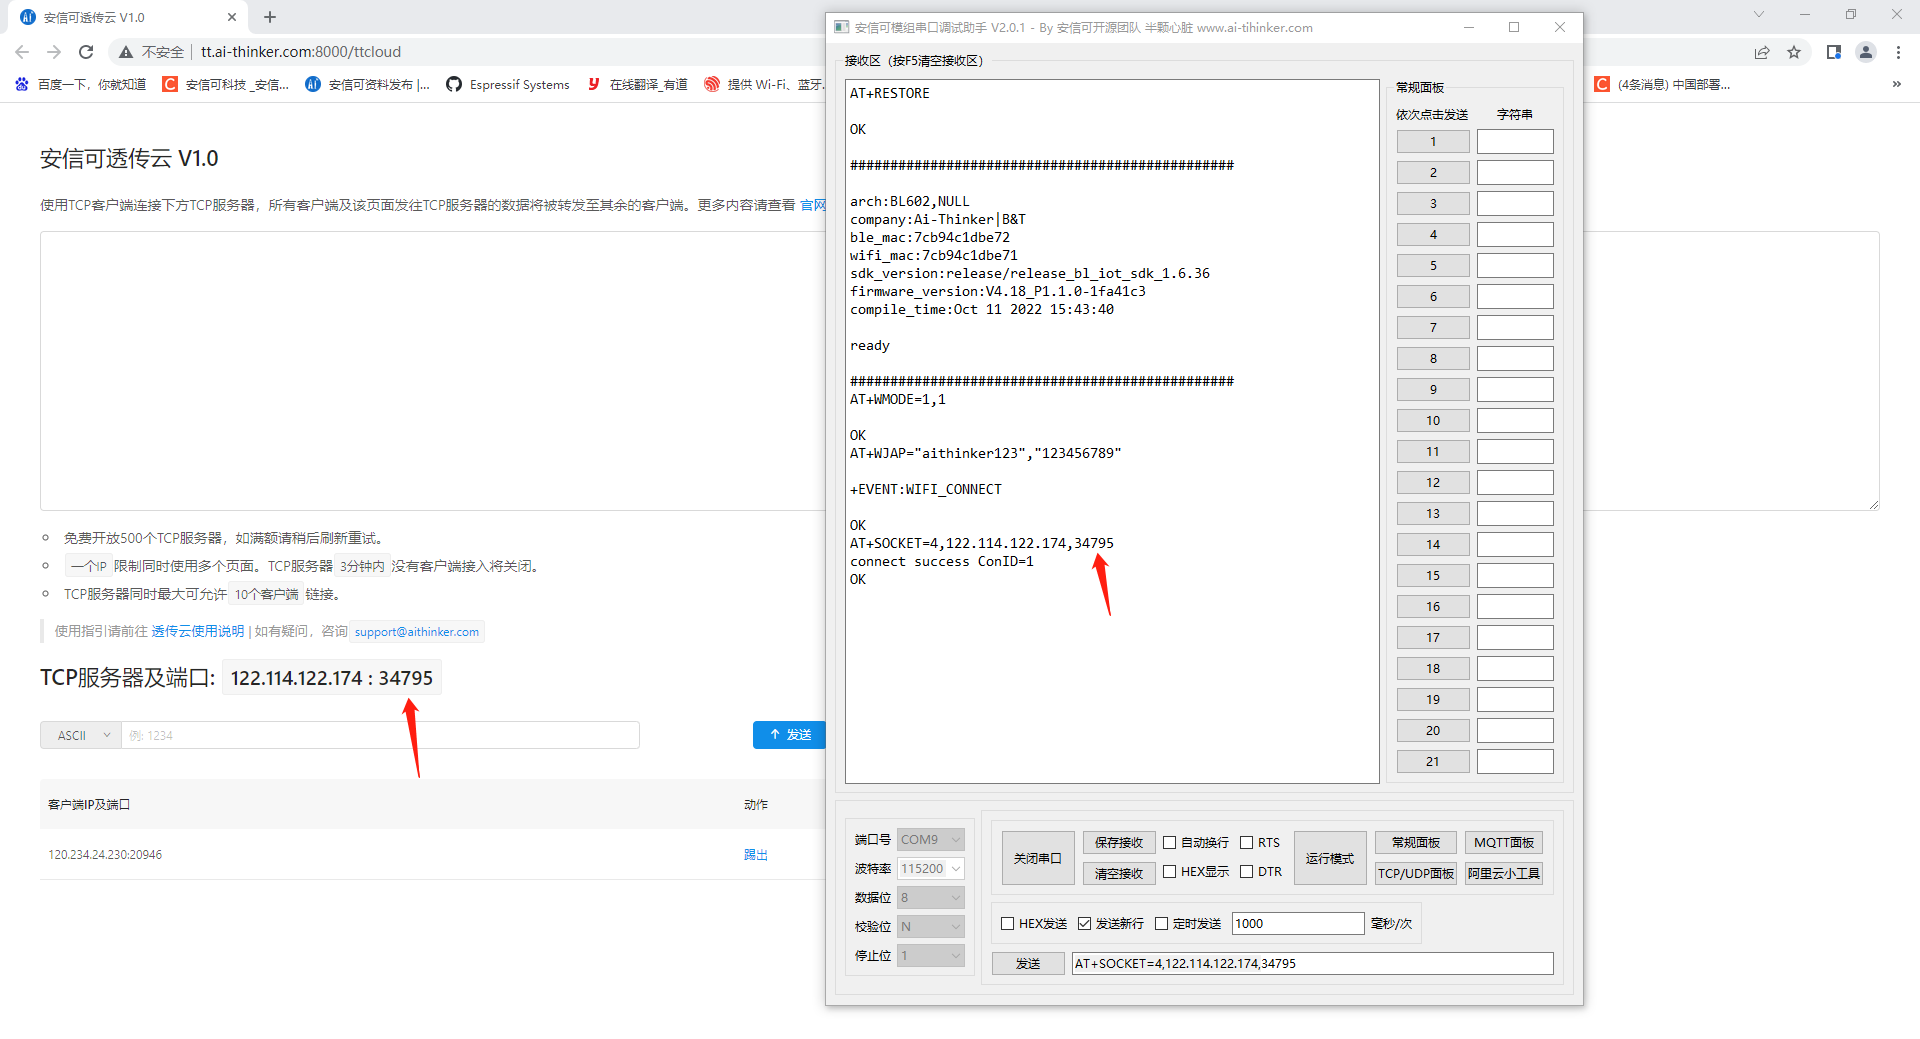The image size is (1920, 1039).
Task: Click quick-send button 5
Action: pos(1433,266)
